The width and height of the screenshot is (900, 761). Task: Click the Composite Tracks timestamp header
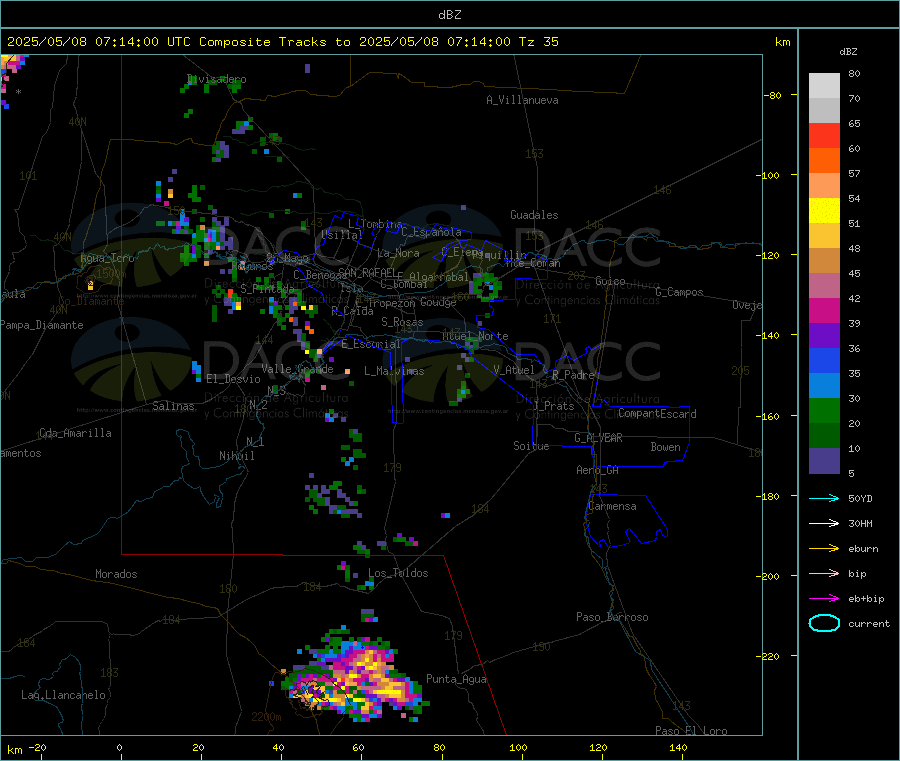pyautogui.click(x=283, y=42)
